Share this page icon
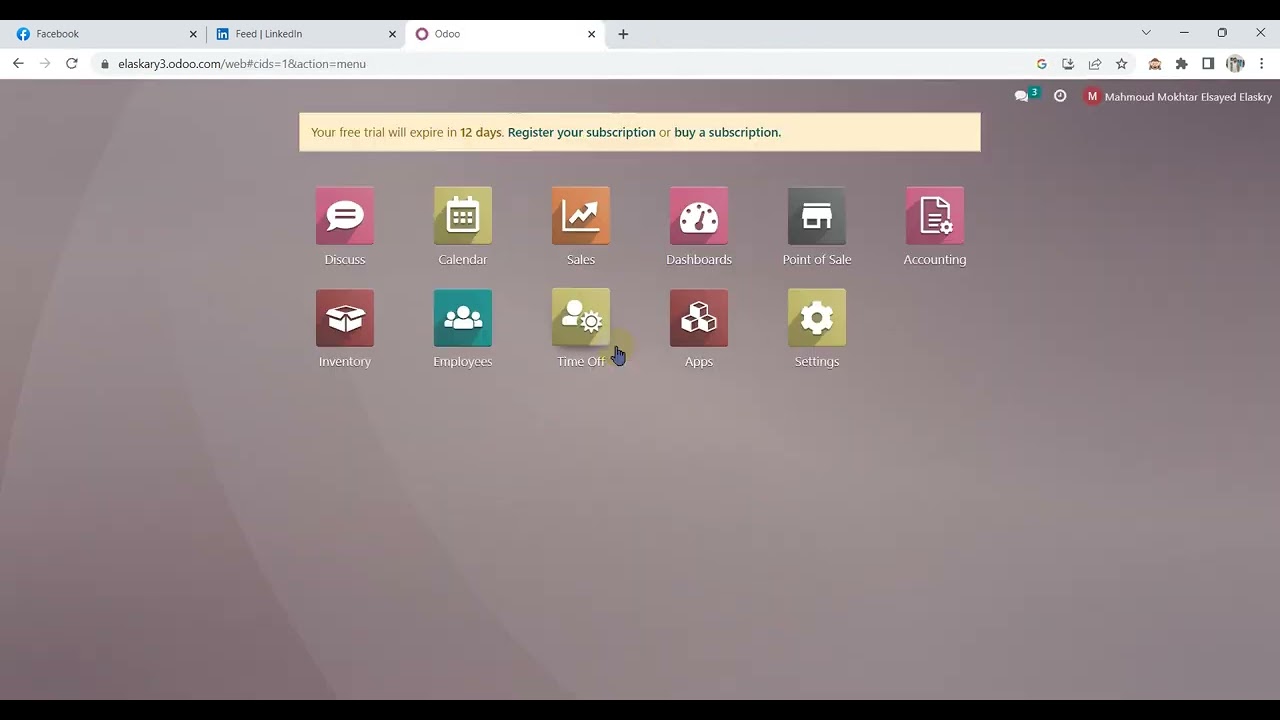Viewport: 1280px width, 720px height. tap(1095, 64)
